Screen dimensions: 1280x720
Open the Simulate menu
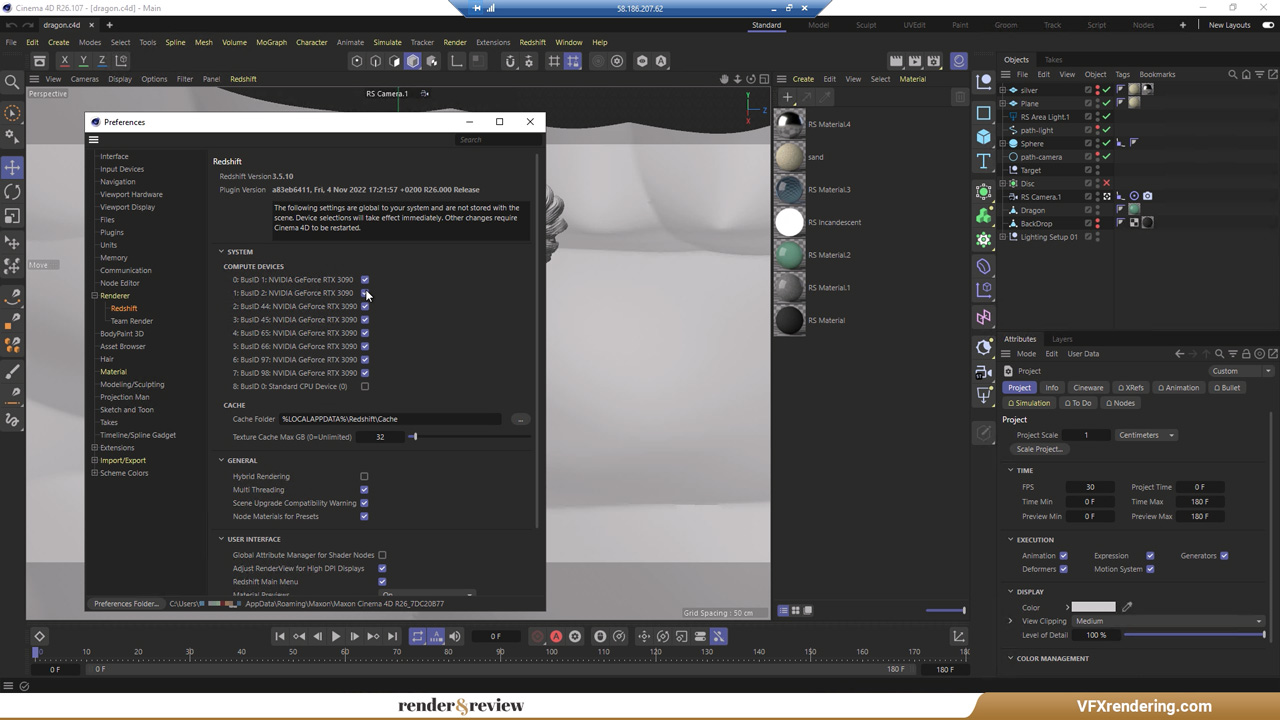pyautogui.click(x=387, y=42)
